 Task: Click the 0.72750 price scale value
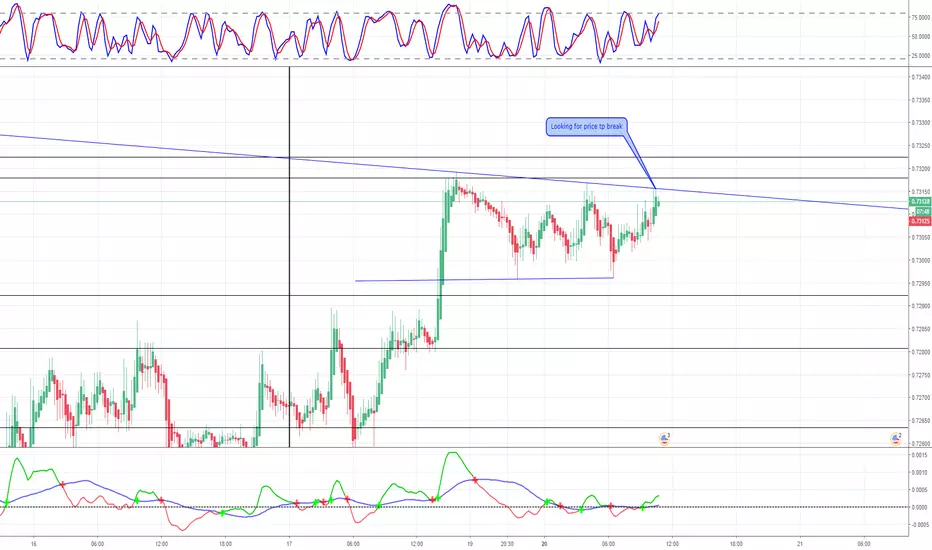(921, 375)
